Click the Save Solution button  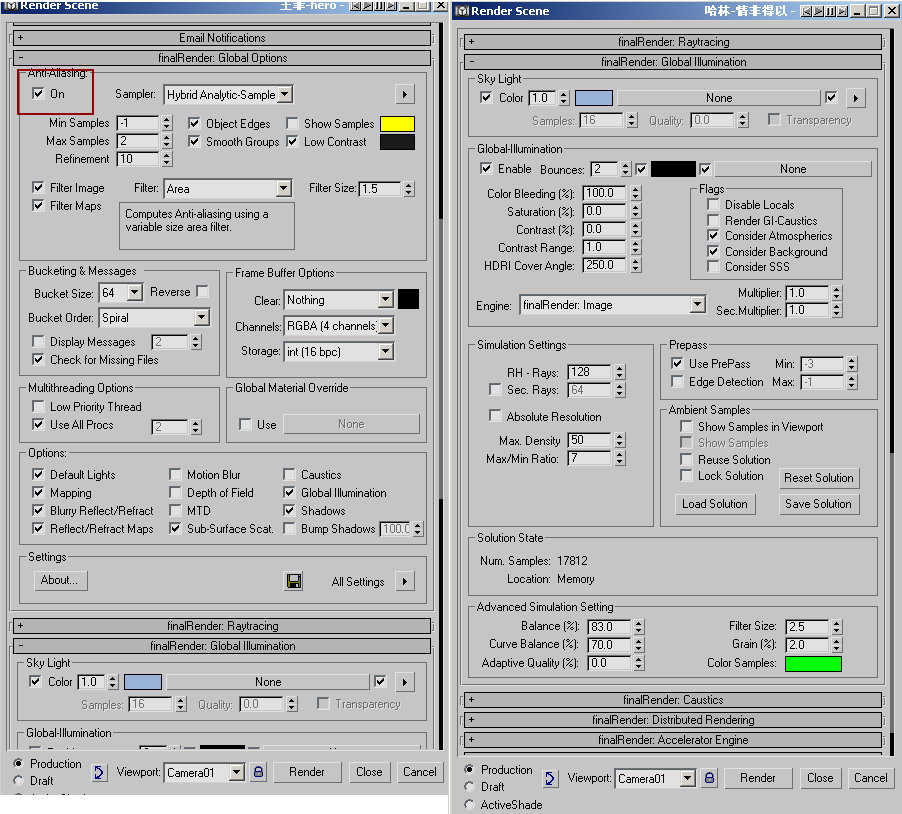click(819, 504)
